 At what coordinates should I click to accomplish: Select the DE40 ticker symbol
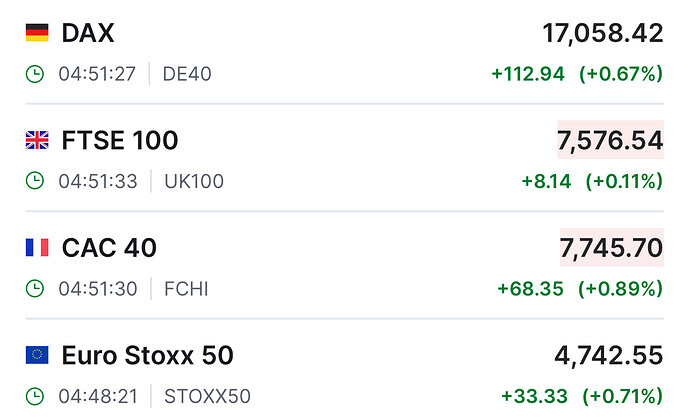187,73
